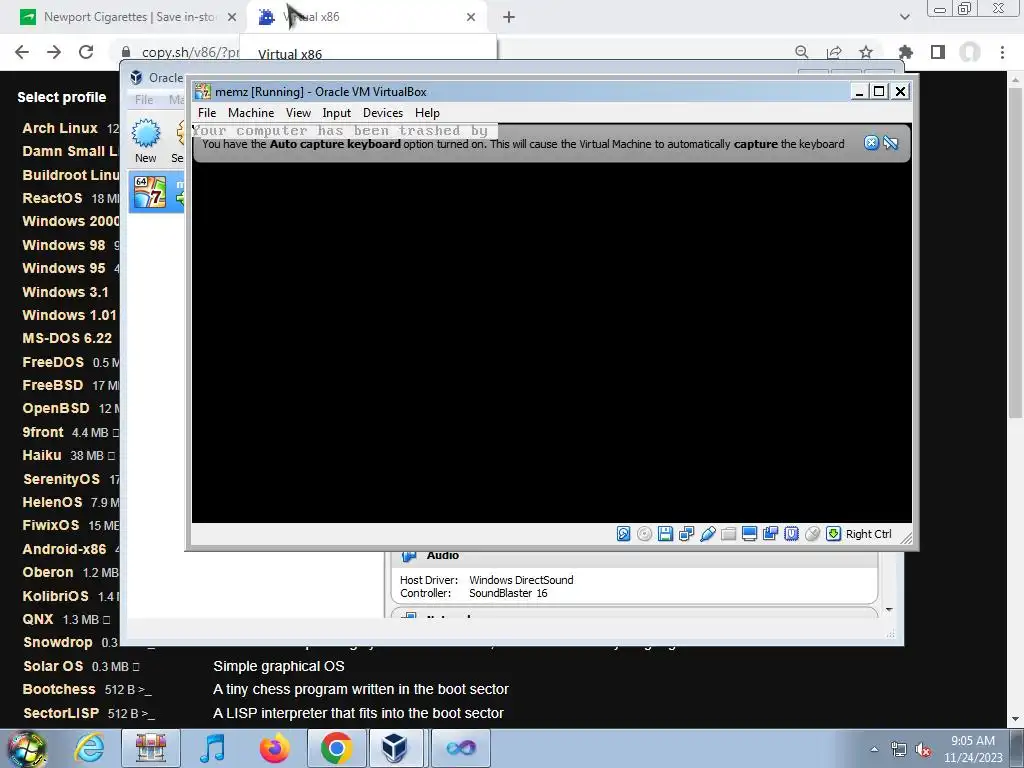Click the Audio section header in Manager
This screenshot has width=1024, height=768.
point(442,556)
